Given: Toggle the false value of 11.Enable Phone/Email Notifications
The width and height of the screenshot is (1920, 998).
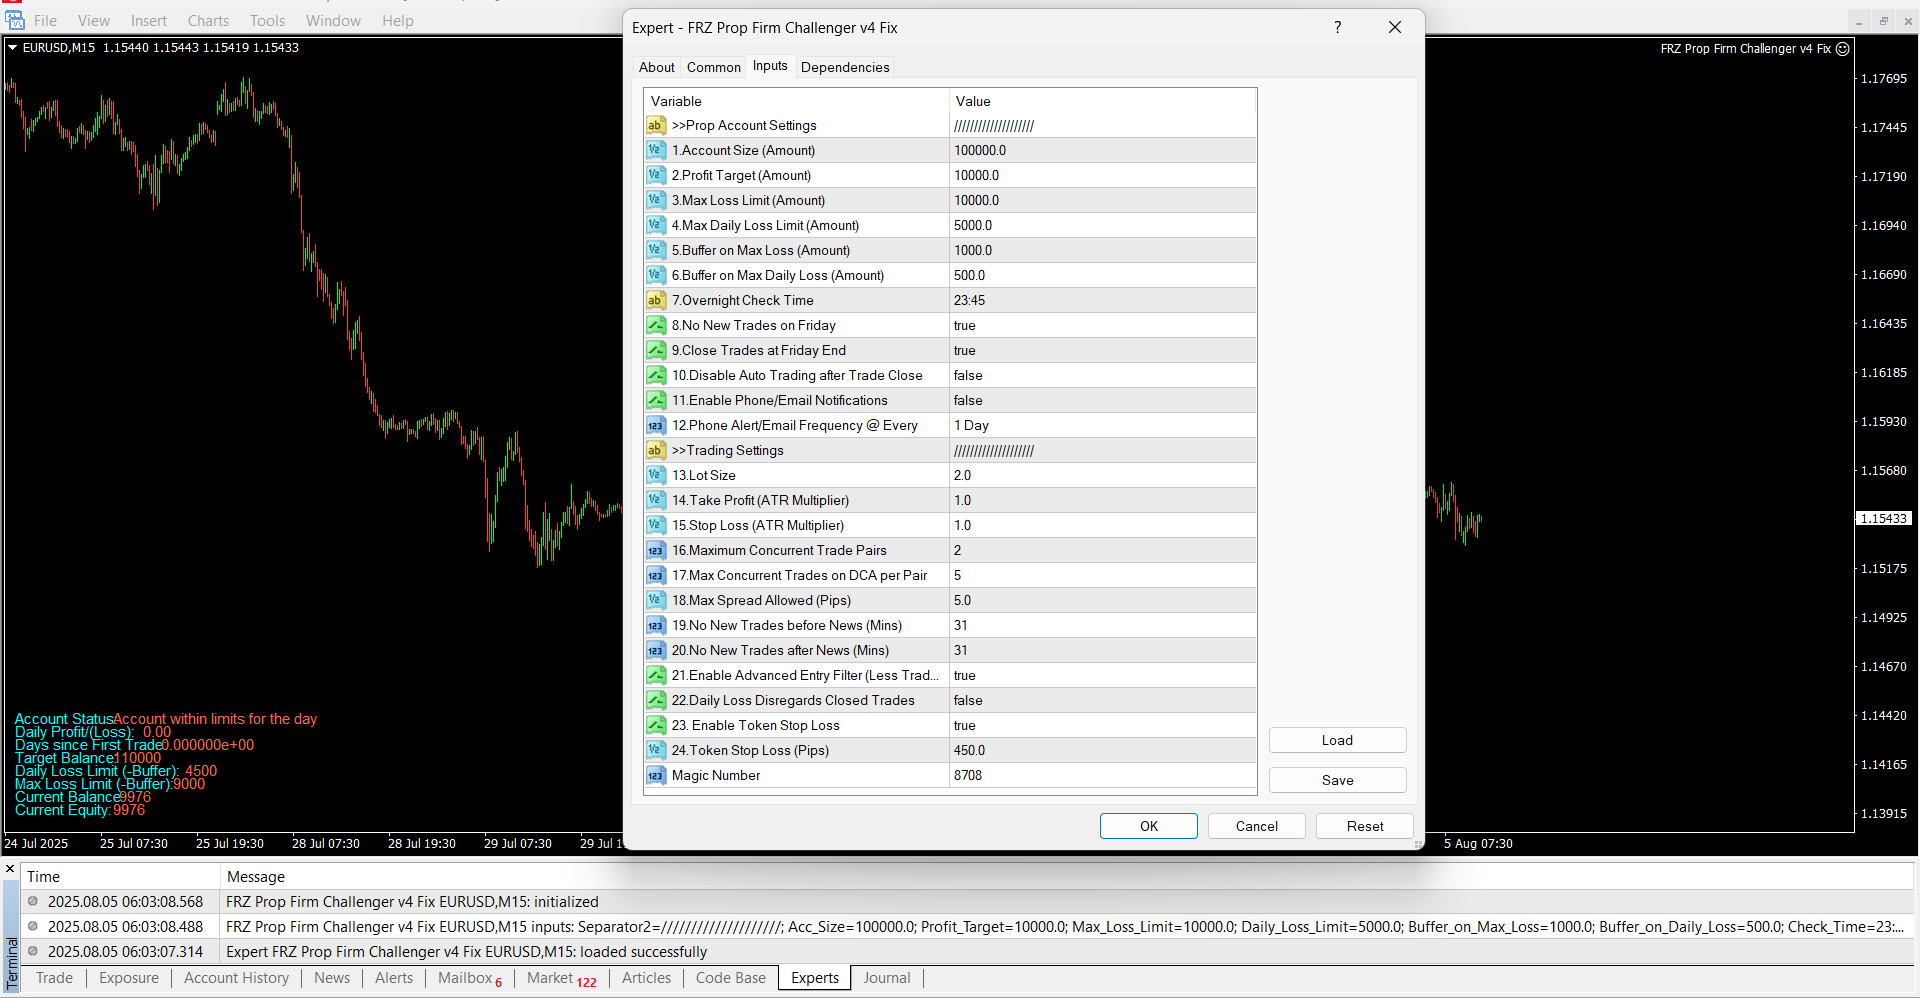Looking at the screenshot, I should pyautogui.click(x=1100, y=400).
